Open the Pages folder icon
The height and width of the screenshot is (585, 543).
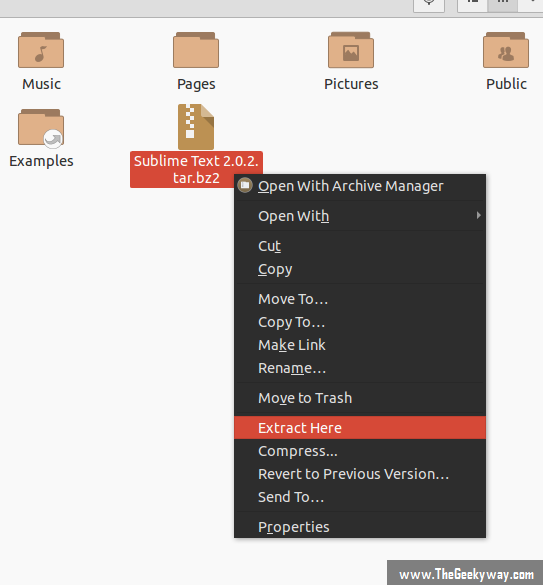196,50
